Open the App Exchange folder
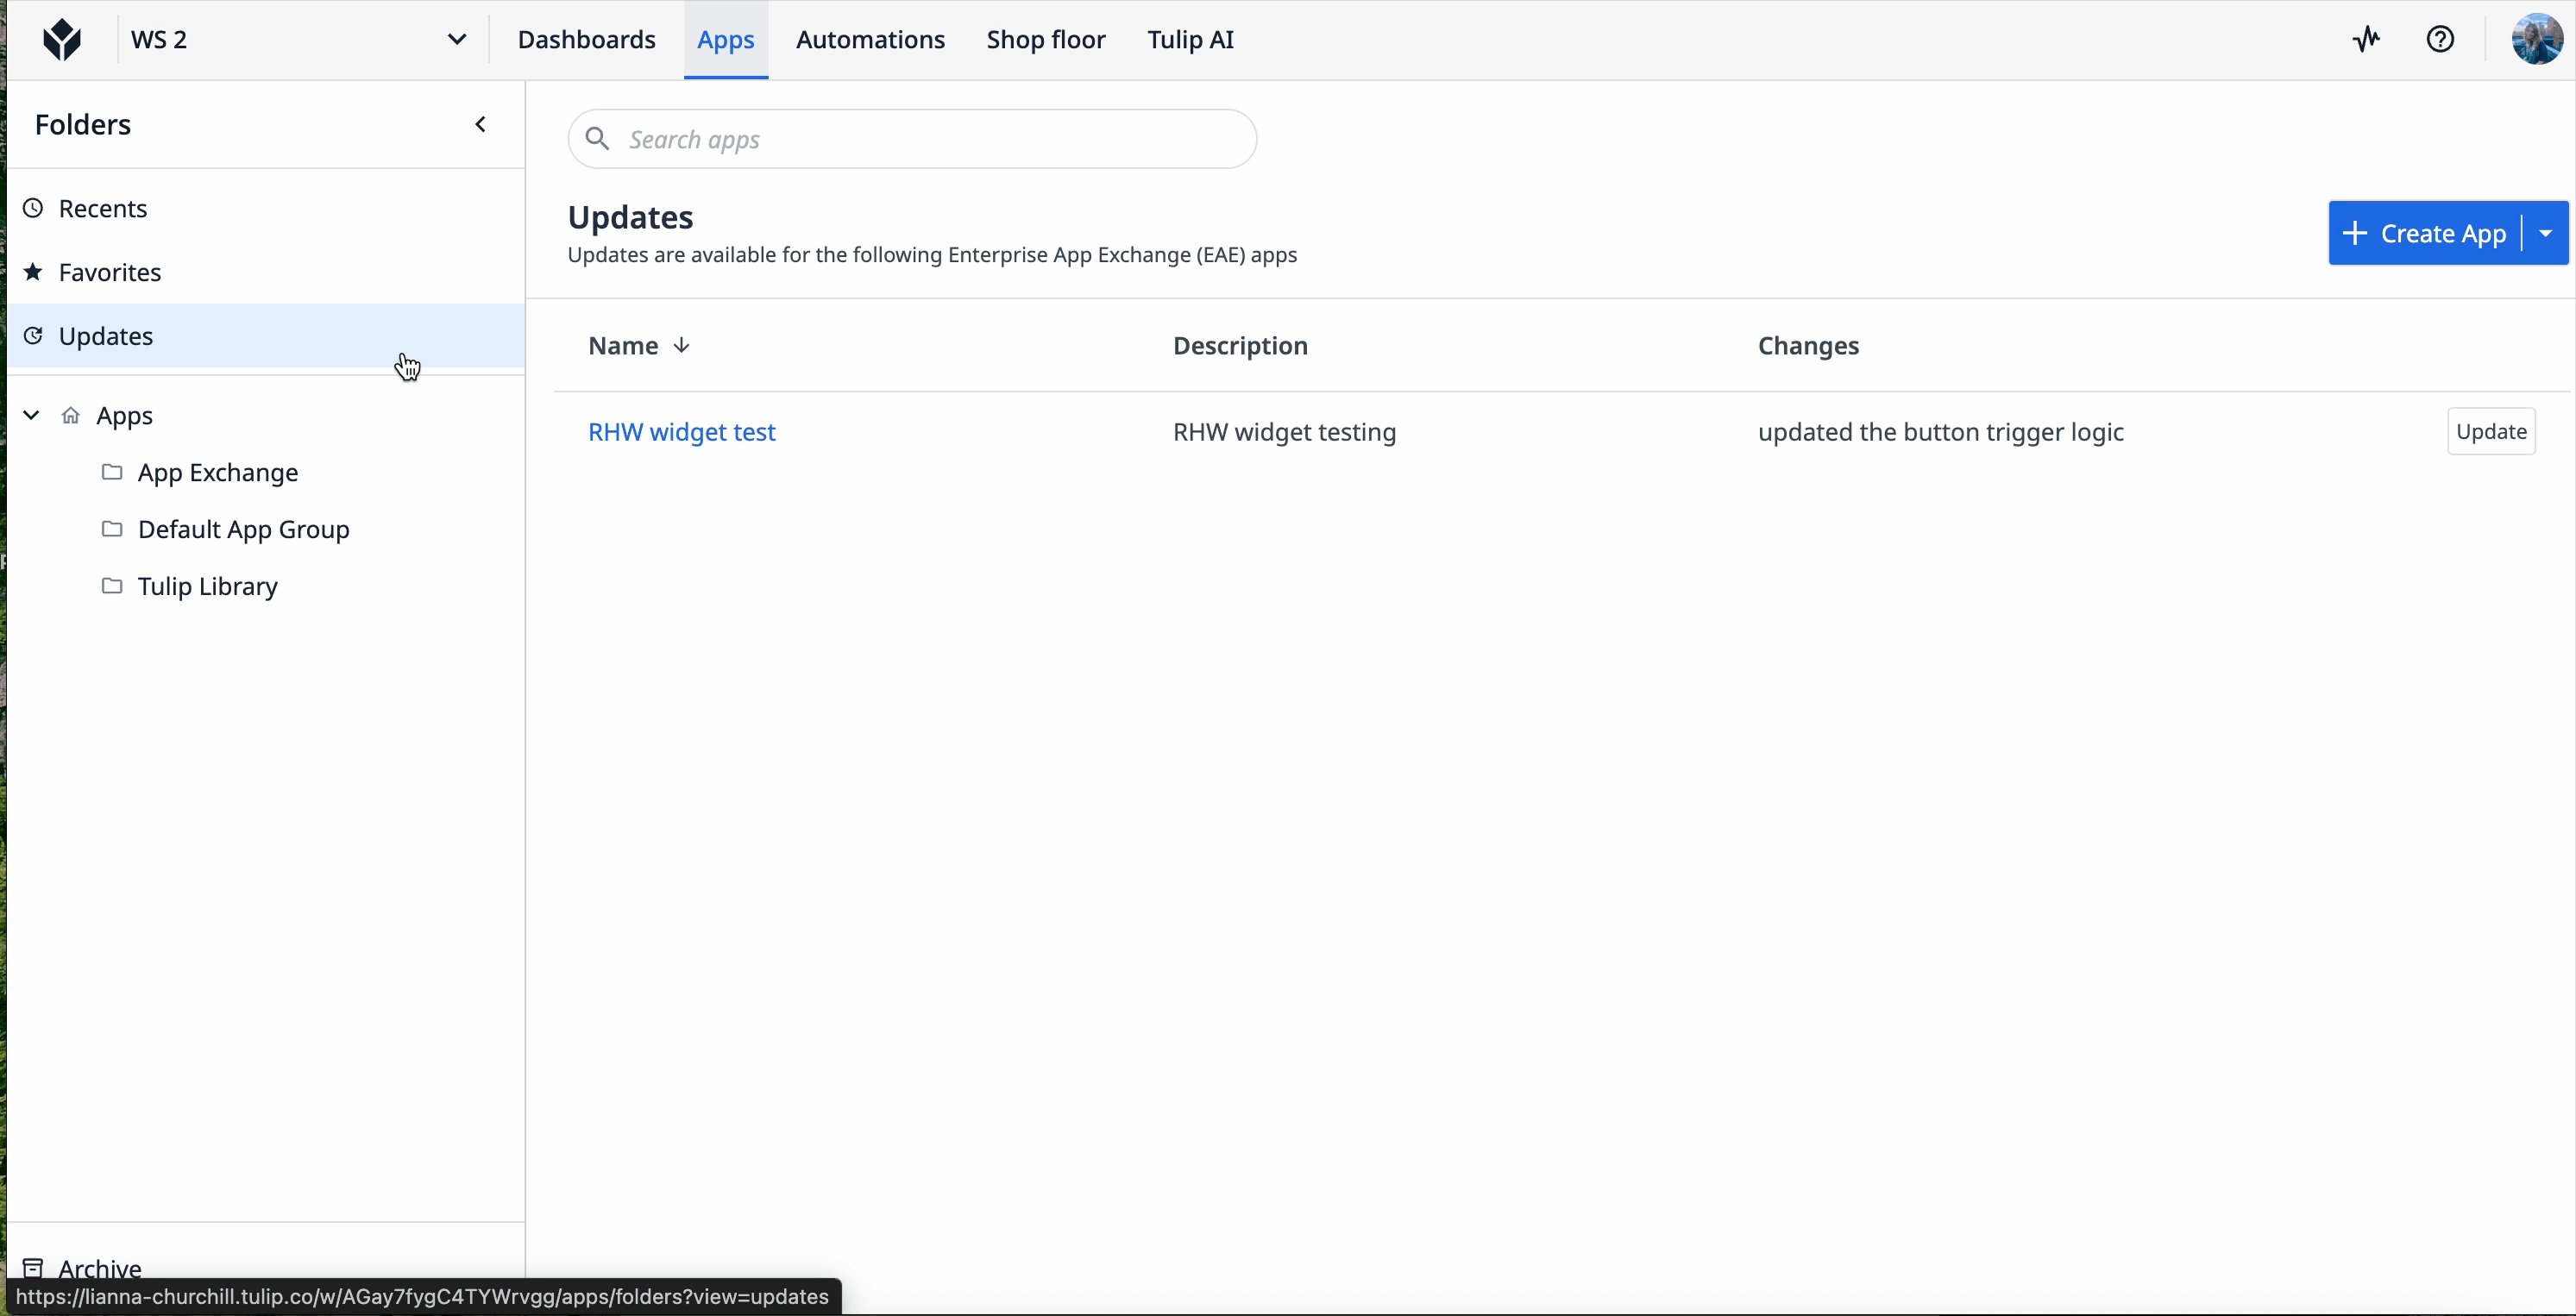This screenshot has width=2576, height=1316. pos(218,472)
